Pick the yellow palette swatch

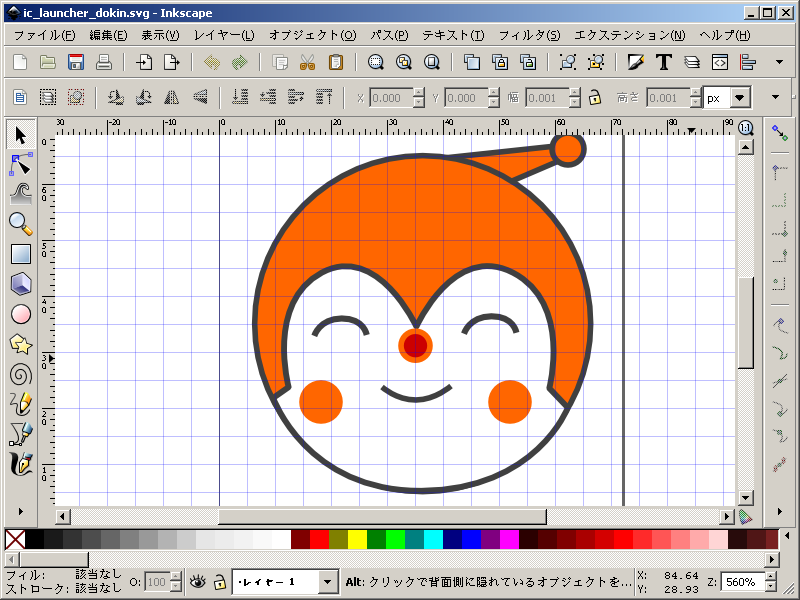357,540
